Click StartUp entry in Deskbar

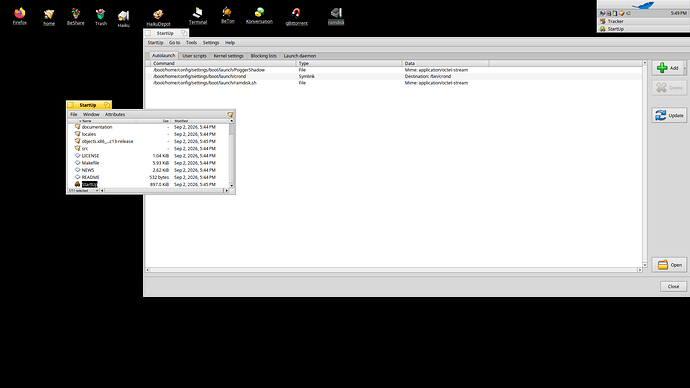643,29
